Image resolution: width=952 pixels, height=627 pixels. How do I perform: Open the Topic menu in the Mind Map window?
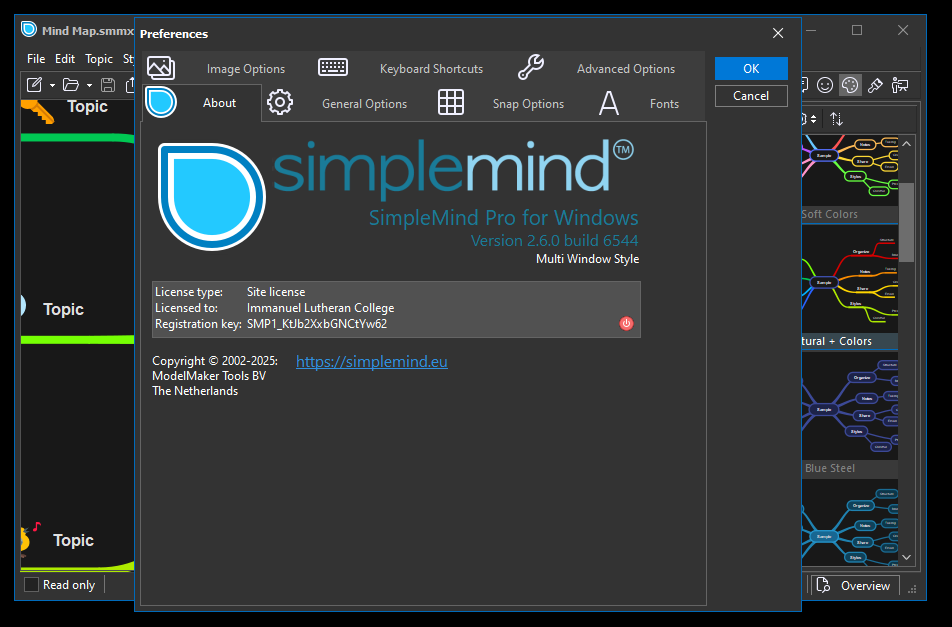click(x=99, y=59)
